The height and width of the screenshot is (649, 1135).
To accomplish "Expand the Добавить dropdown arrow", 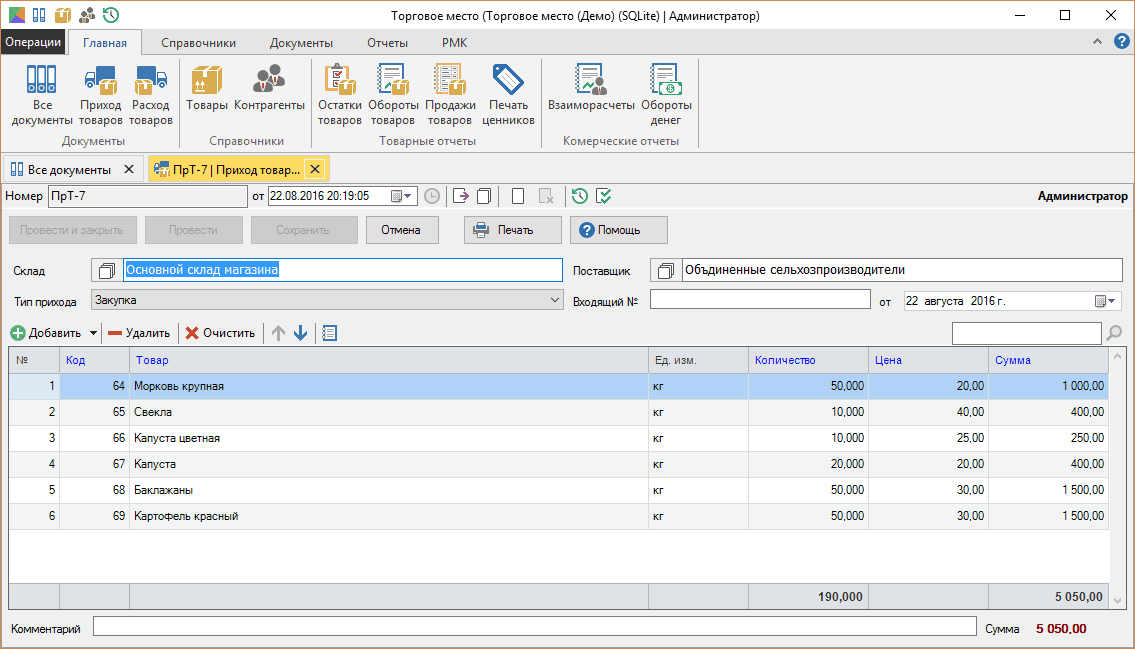I will 94,333.
